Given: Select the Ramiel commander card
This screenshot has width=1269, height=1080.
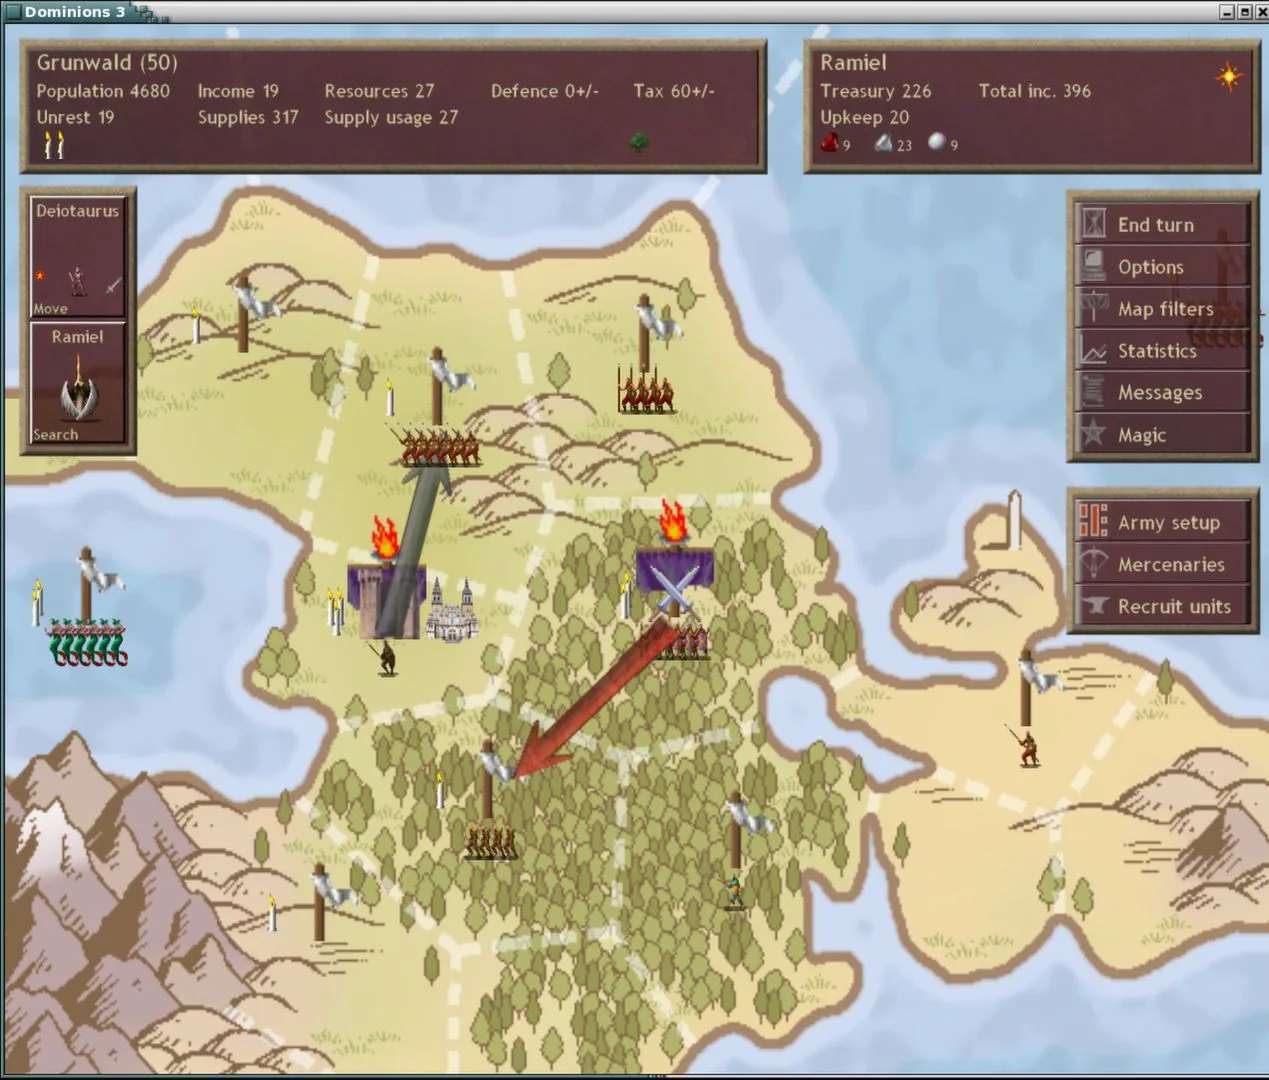Looking at the screenshot, I should pyautogui.click(x=78, y=383).
